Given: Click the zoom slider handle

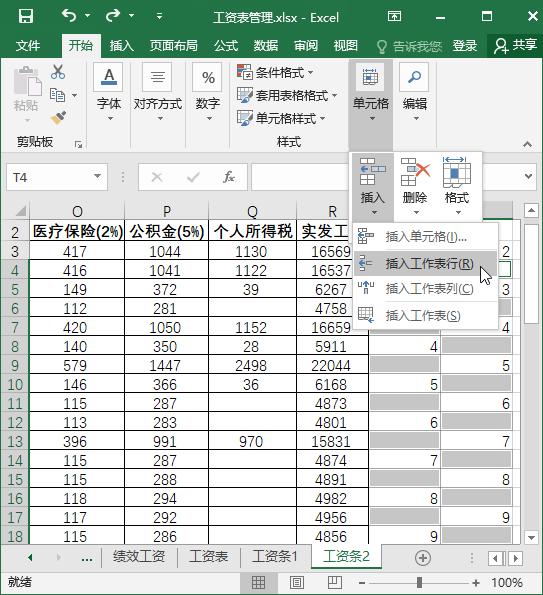Looking at the screenshot, I should point(419,582).
